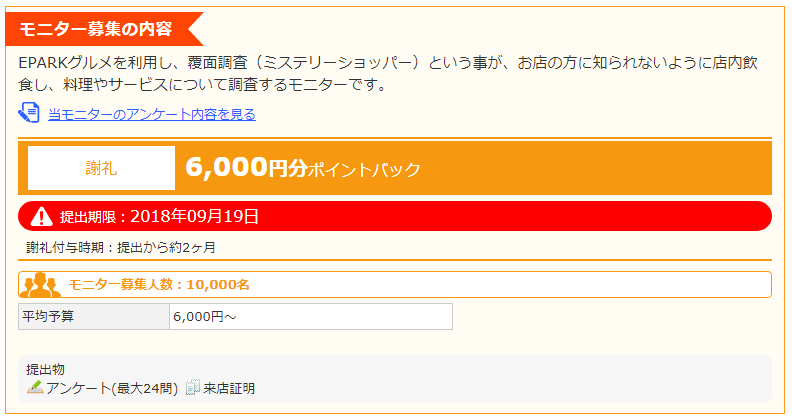Click the pencil icon next to アンケート(最大24問)
This screenshot has height=417, width=792.
(x=35, y=387)
